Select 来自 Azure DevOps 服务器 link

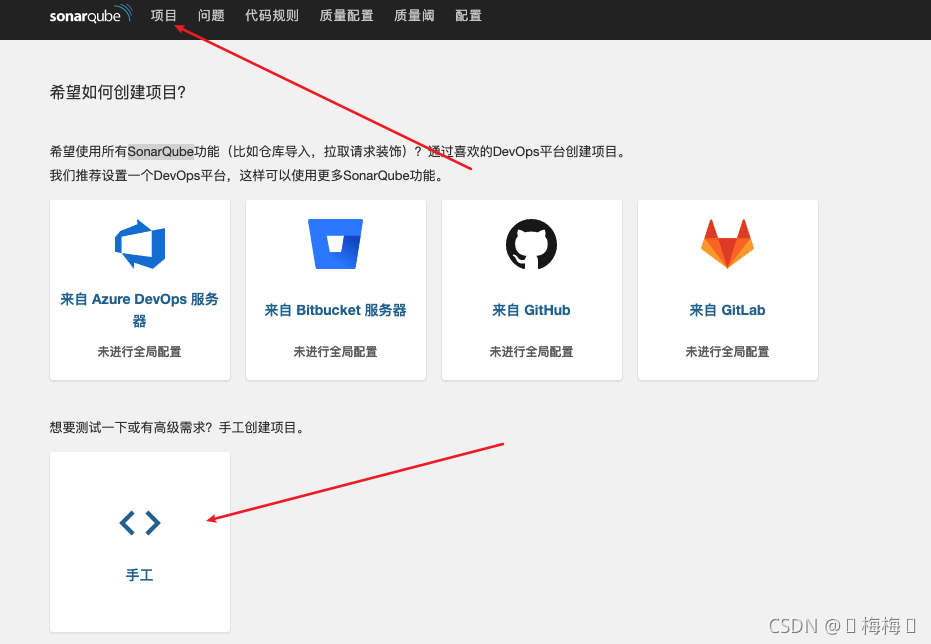140,310
